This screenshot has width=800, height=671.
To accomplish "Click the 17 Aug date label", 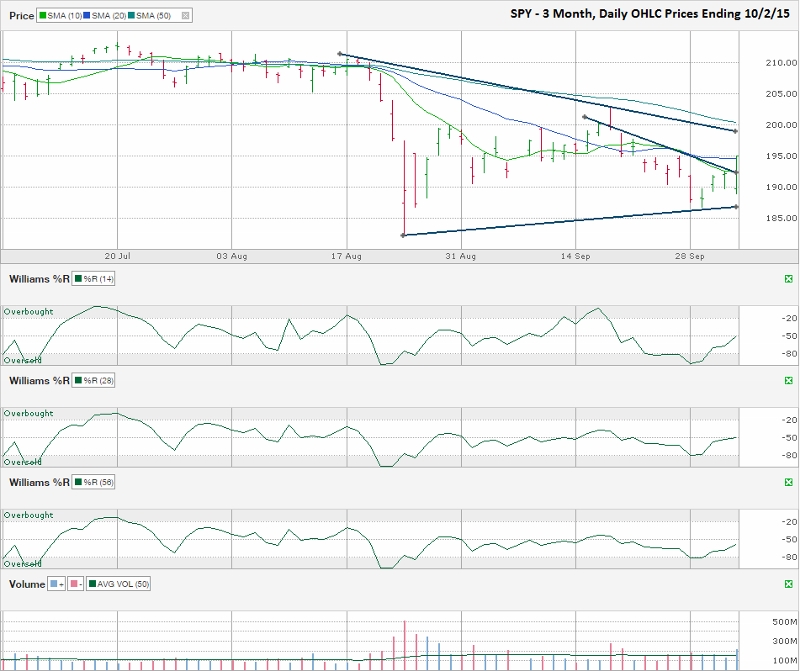I will 346,256.
